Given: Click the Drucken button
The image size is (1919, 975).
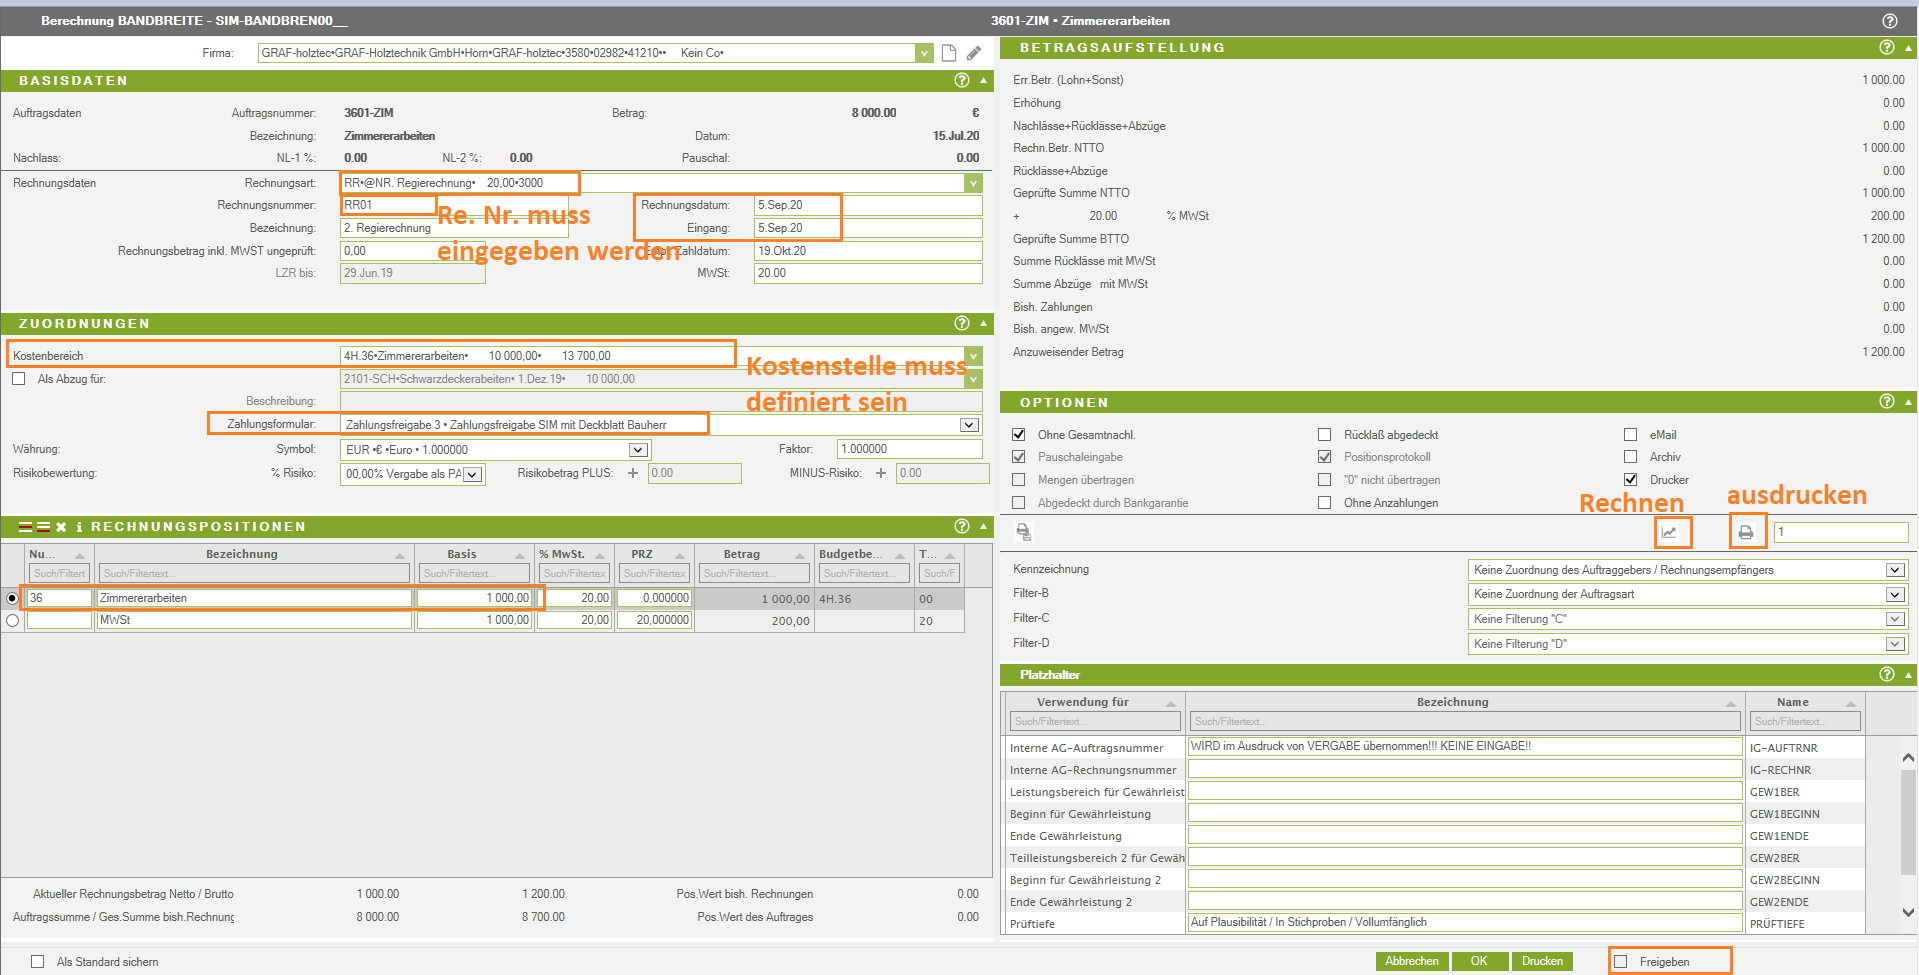Looking at the screenshot, I should (x=1541, y=961).
